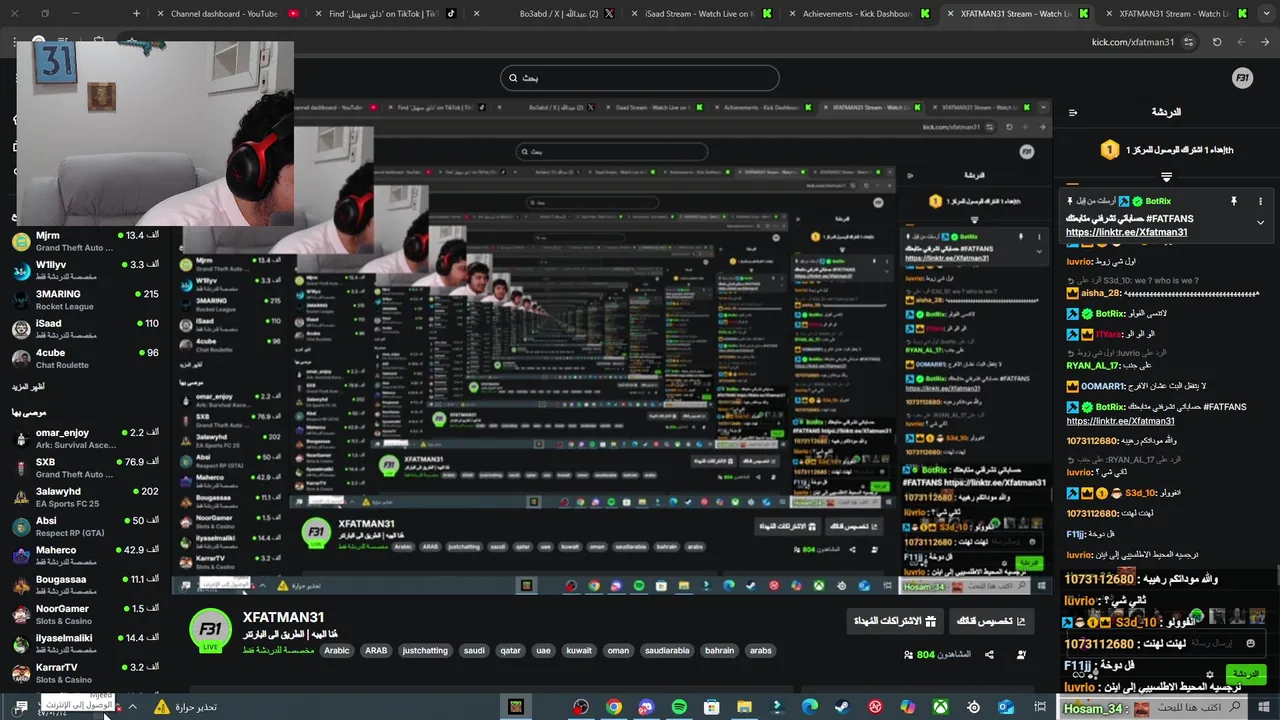Image resolution: width=1280 pixels, height=720 pixels.
Task: Click the Kick search field
Action: pos(640,78)
